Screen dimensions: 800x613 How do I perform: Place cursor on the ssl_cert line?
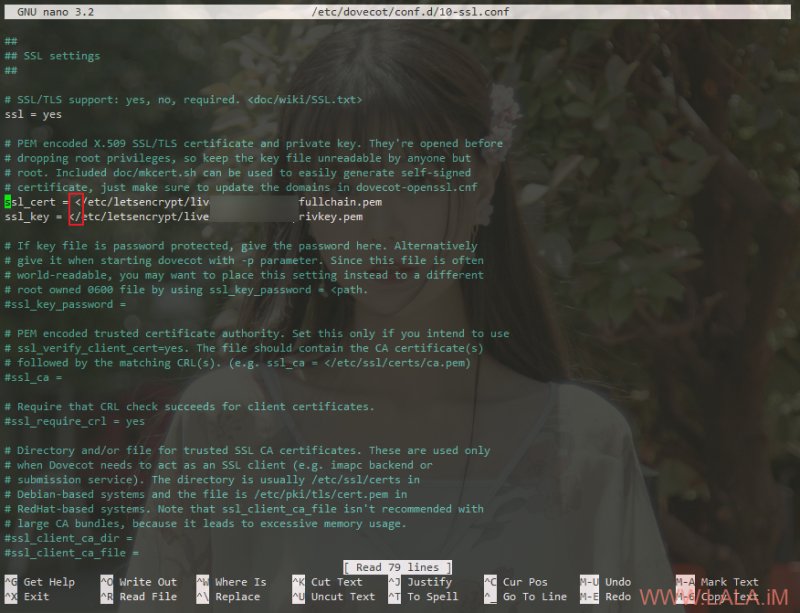tap(193, 202)
